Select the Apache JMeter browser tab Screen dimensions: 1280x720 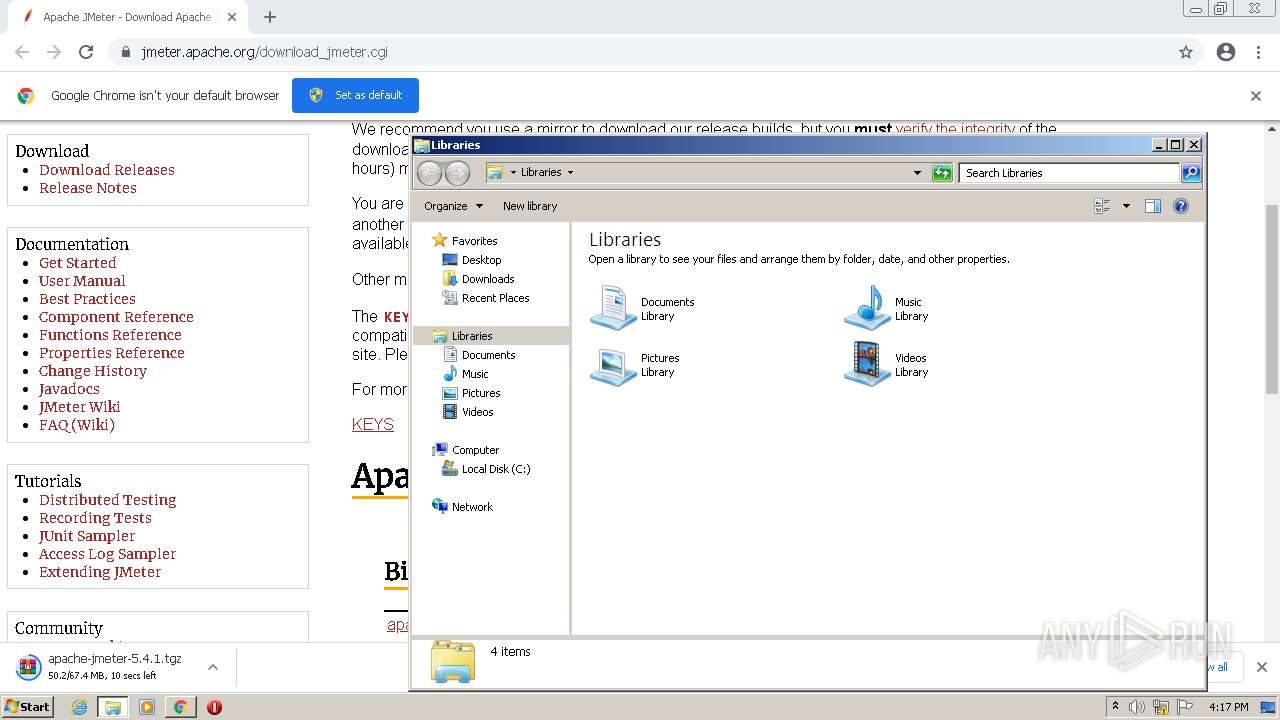pos(128,17)
